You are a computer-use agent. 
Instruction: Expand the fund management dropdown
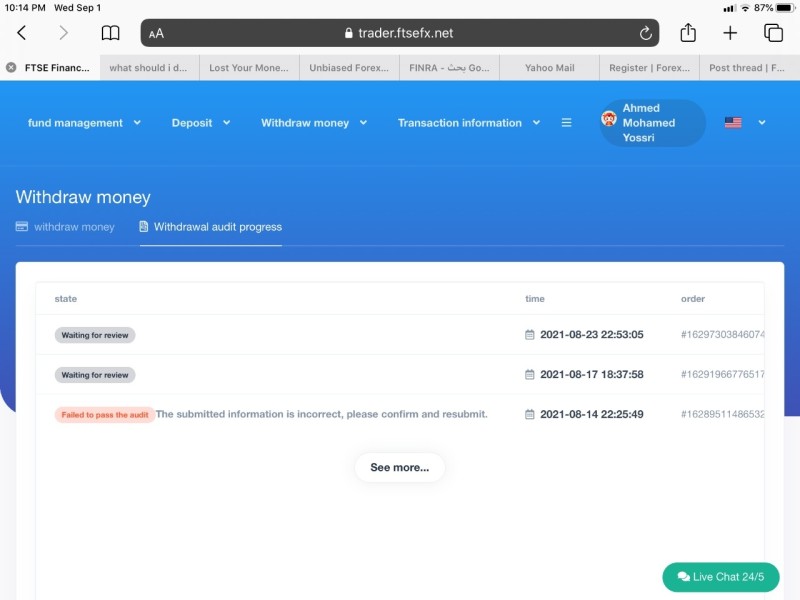tap(84, 123)
